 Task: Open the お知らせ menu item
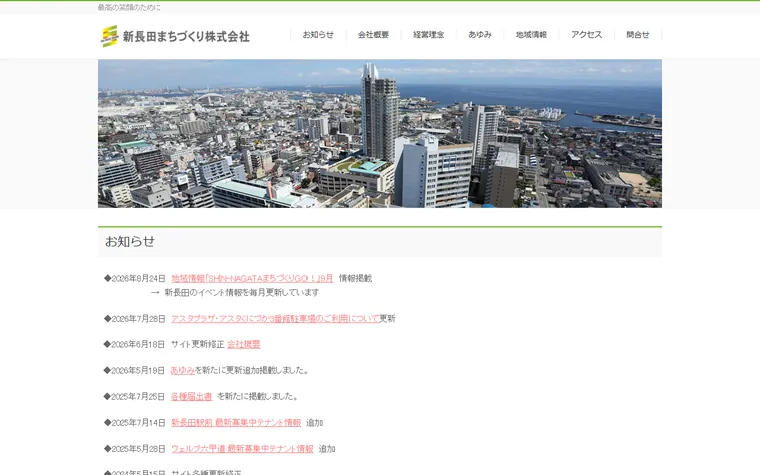click(x=318, y=34)
